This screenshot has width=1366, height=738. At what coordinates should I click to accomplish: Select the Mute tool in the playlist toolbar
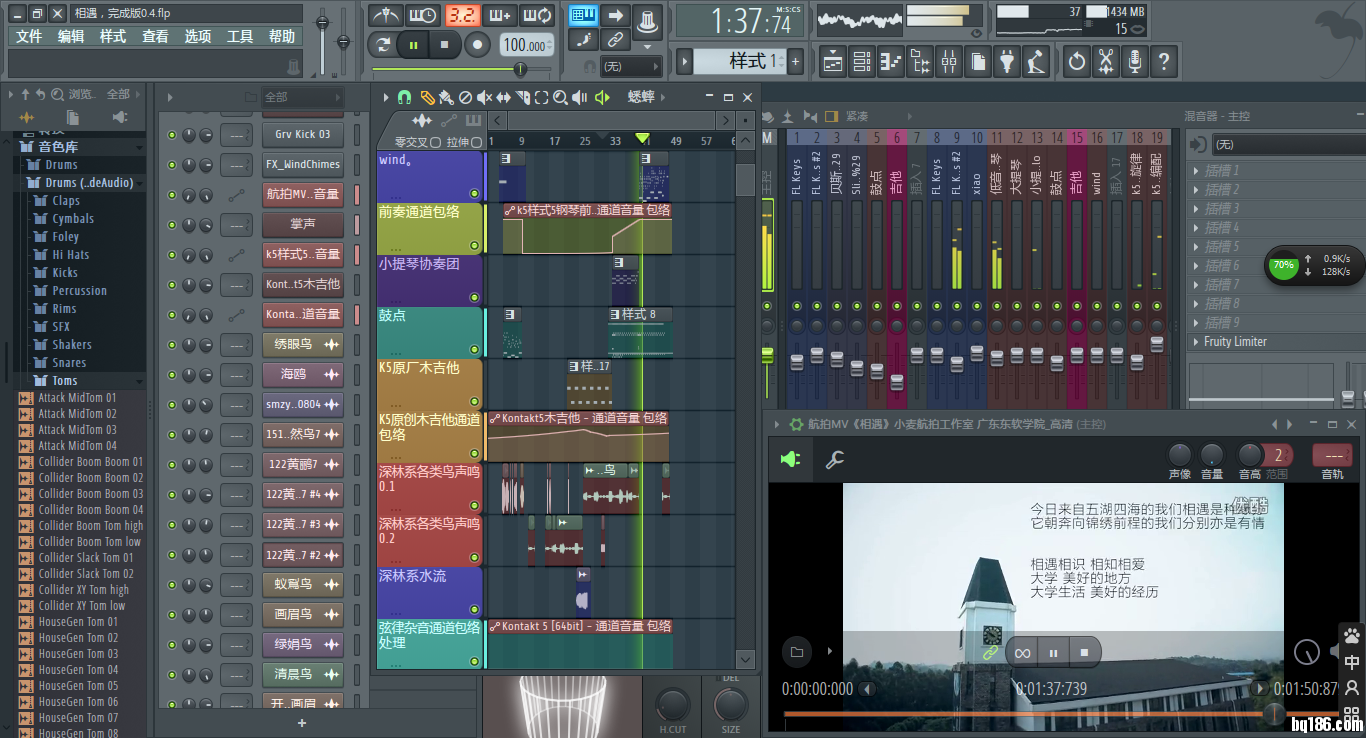tap(484, 97)
